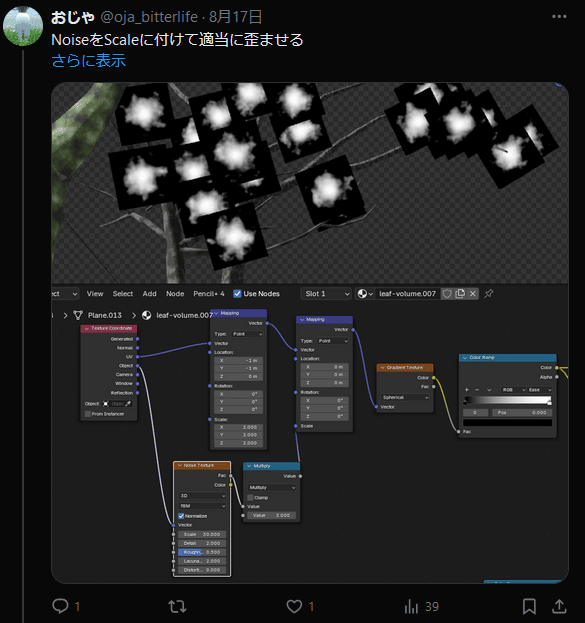Open the Noise Texture fBM type dropdown
The image size is (585, 623).
coord(202,506)
